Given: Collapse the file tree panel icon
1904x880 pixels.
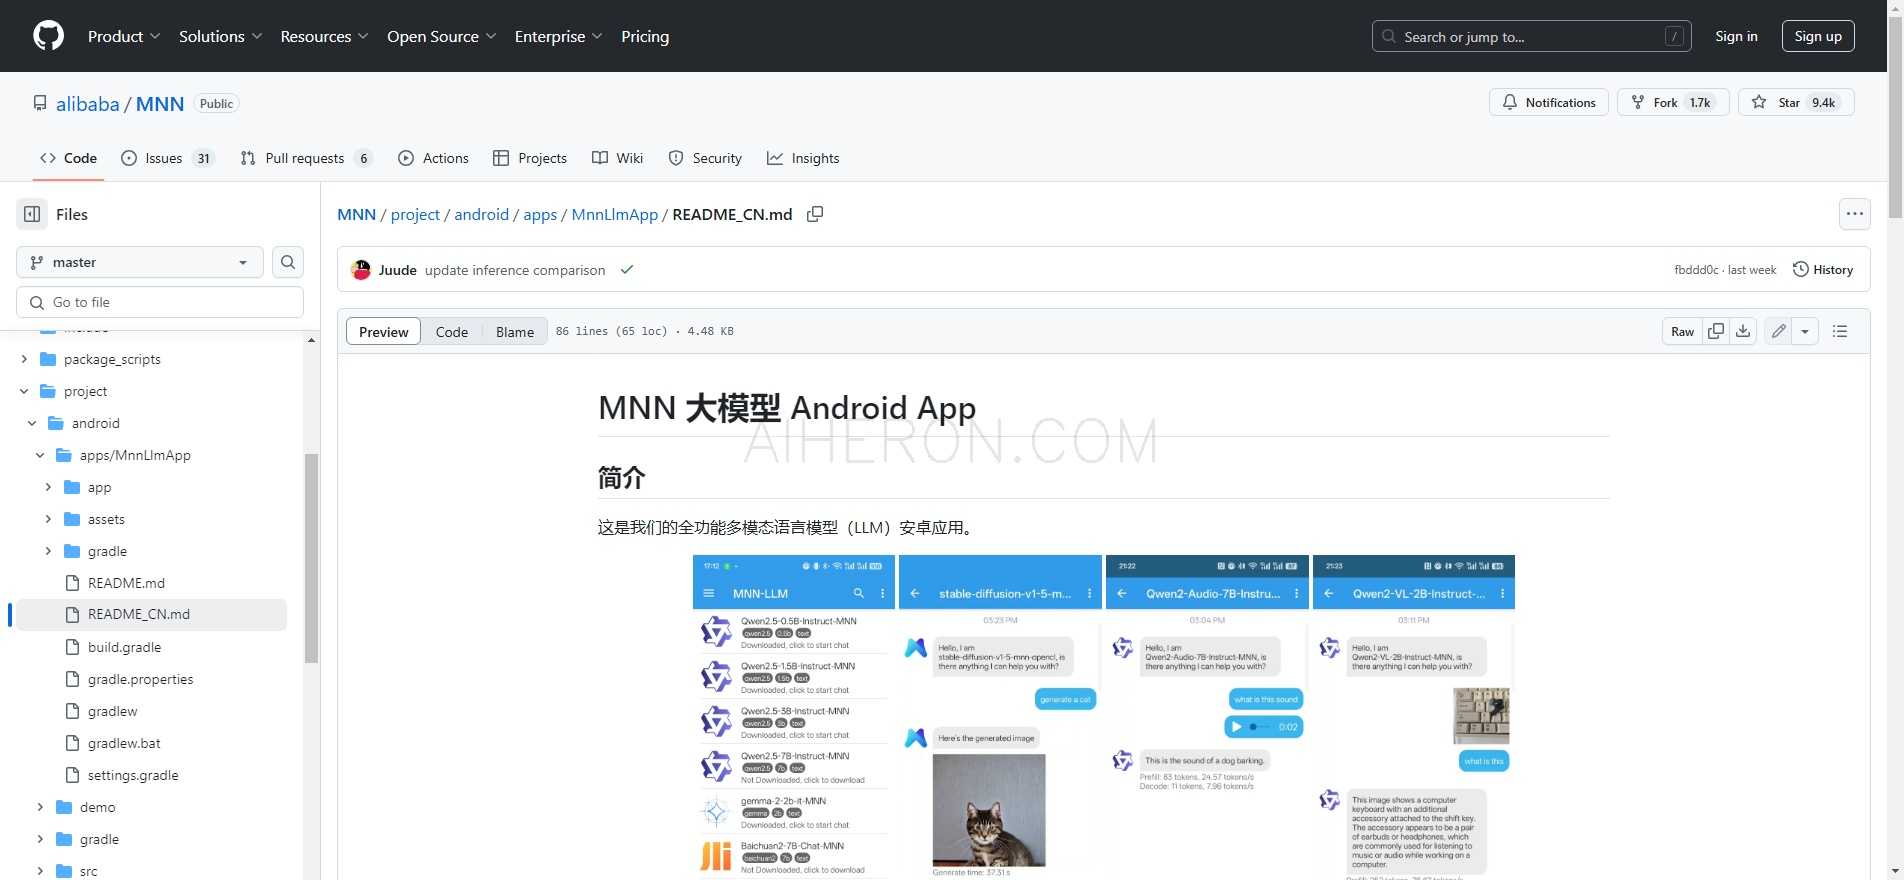Looking at the screenshot, I should (32, 214).
